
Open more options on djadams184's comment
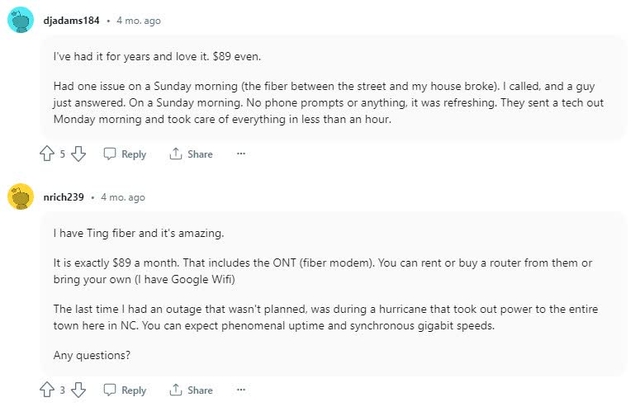tap(241, 154)
